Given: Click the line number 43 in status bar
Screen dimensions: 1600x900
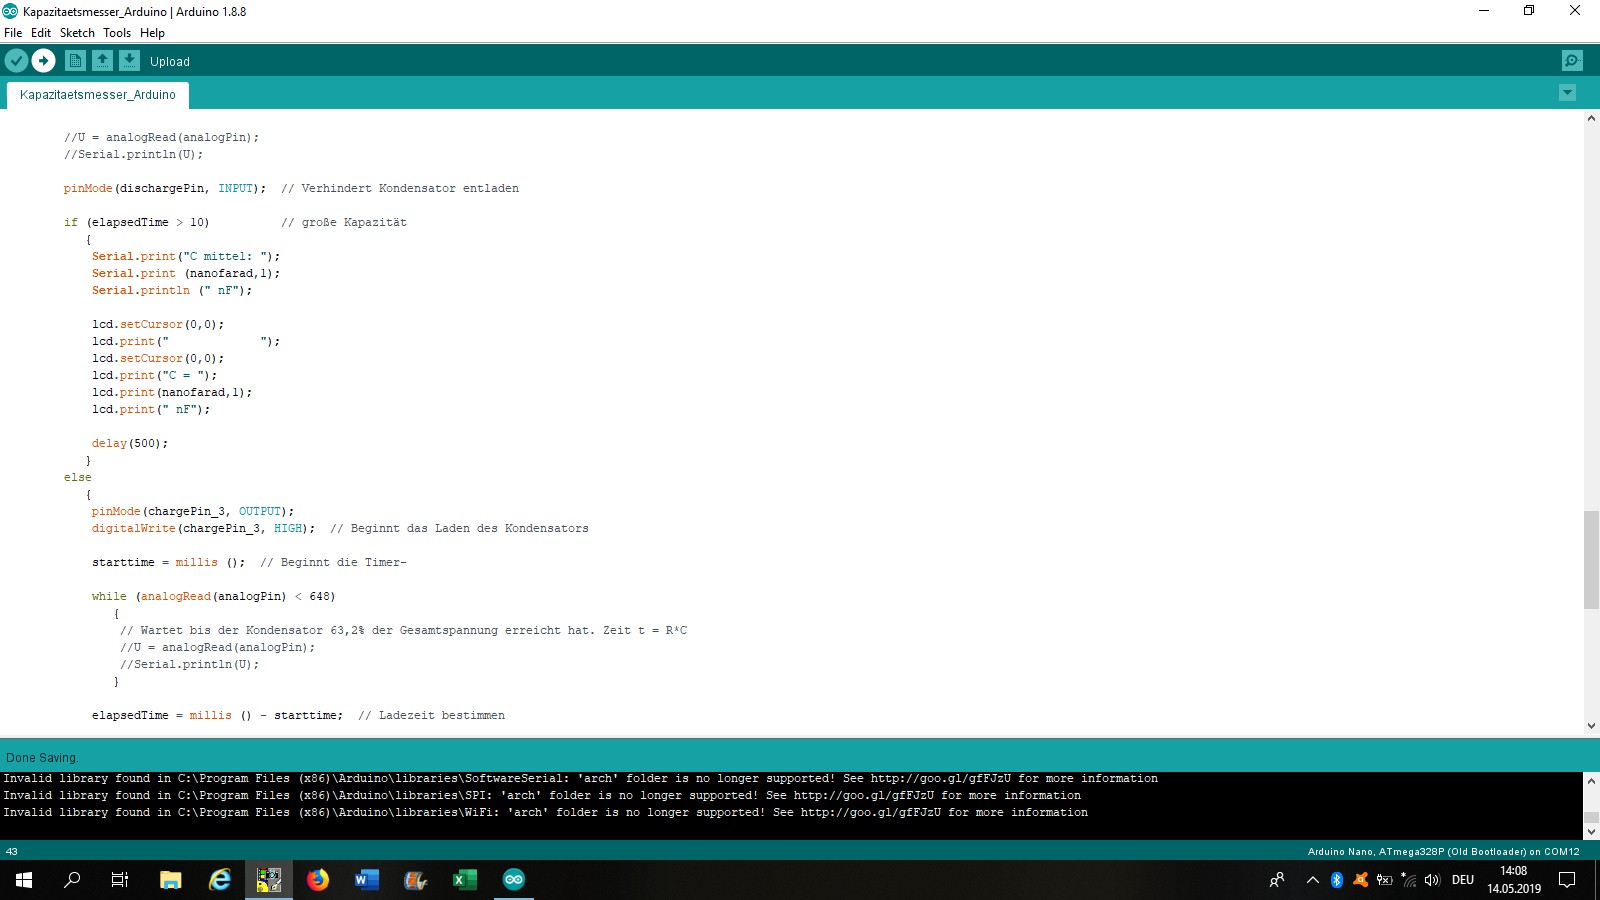Looking at the screenshot, I should point(12,852).
